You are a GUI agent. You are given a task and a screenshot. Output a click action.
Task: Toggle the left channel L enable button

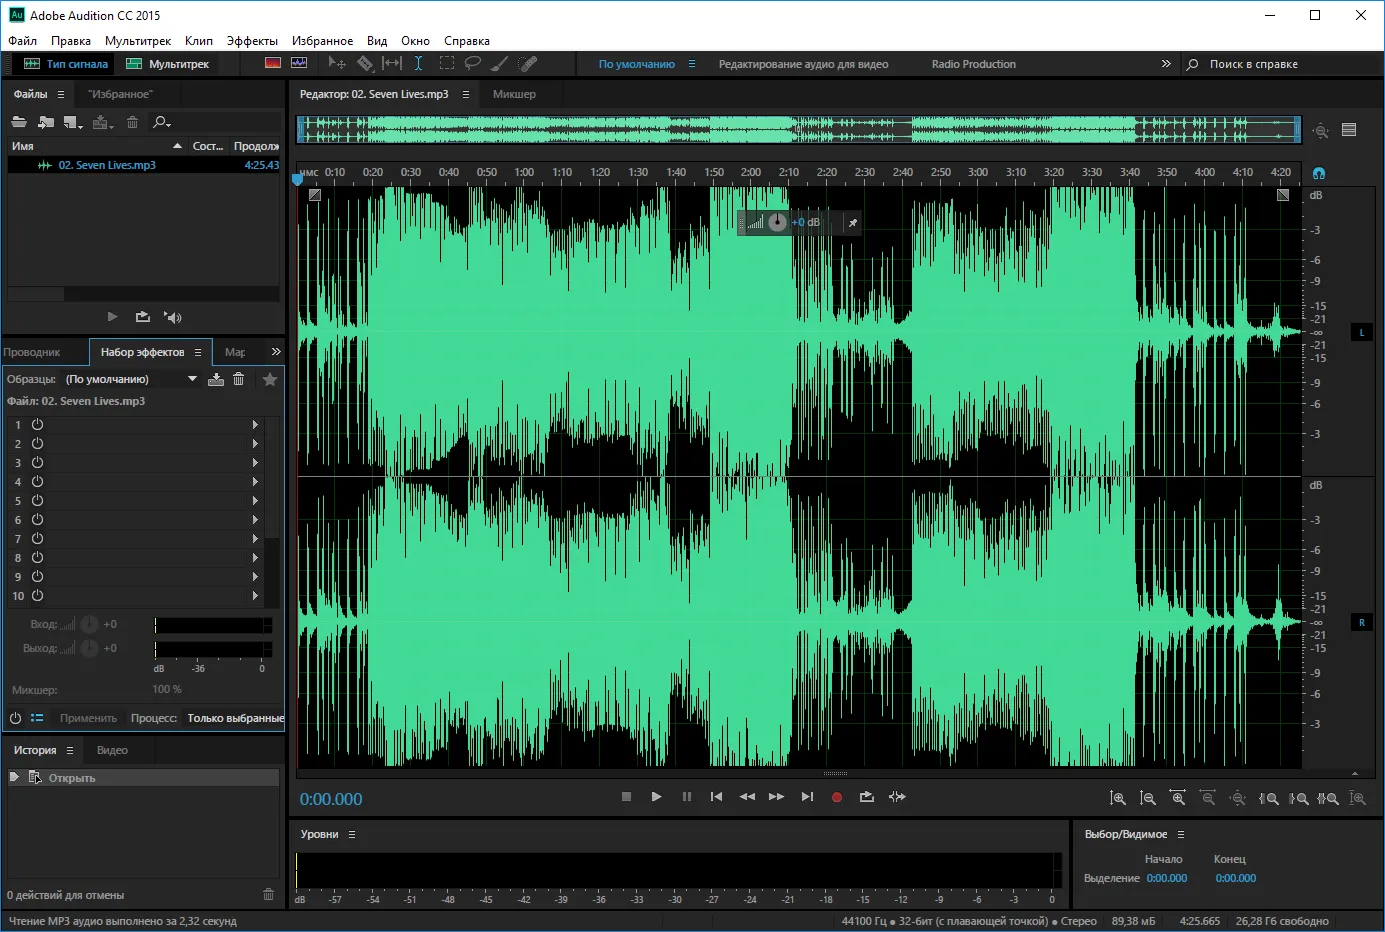[1361, 332]
